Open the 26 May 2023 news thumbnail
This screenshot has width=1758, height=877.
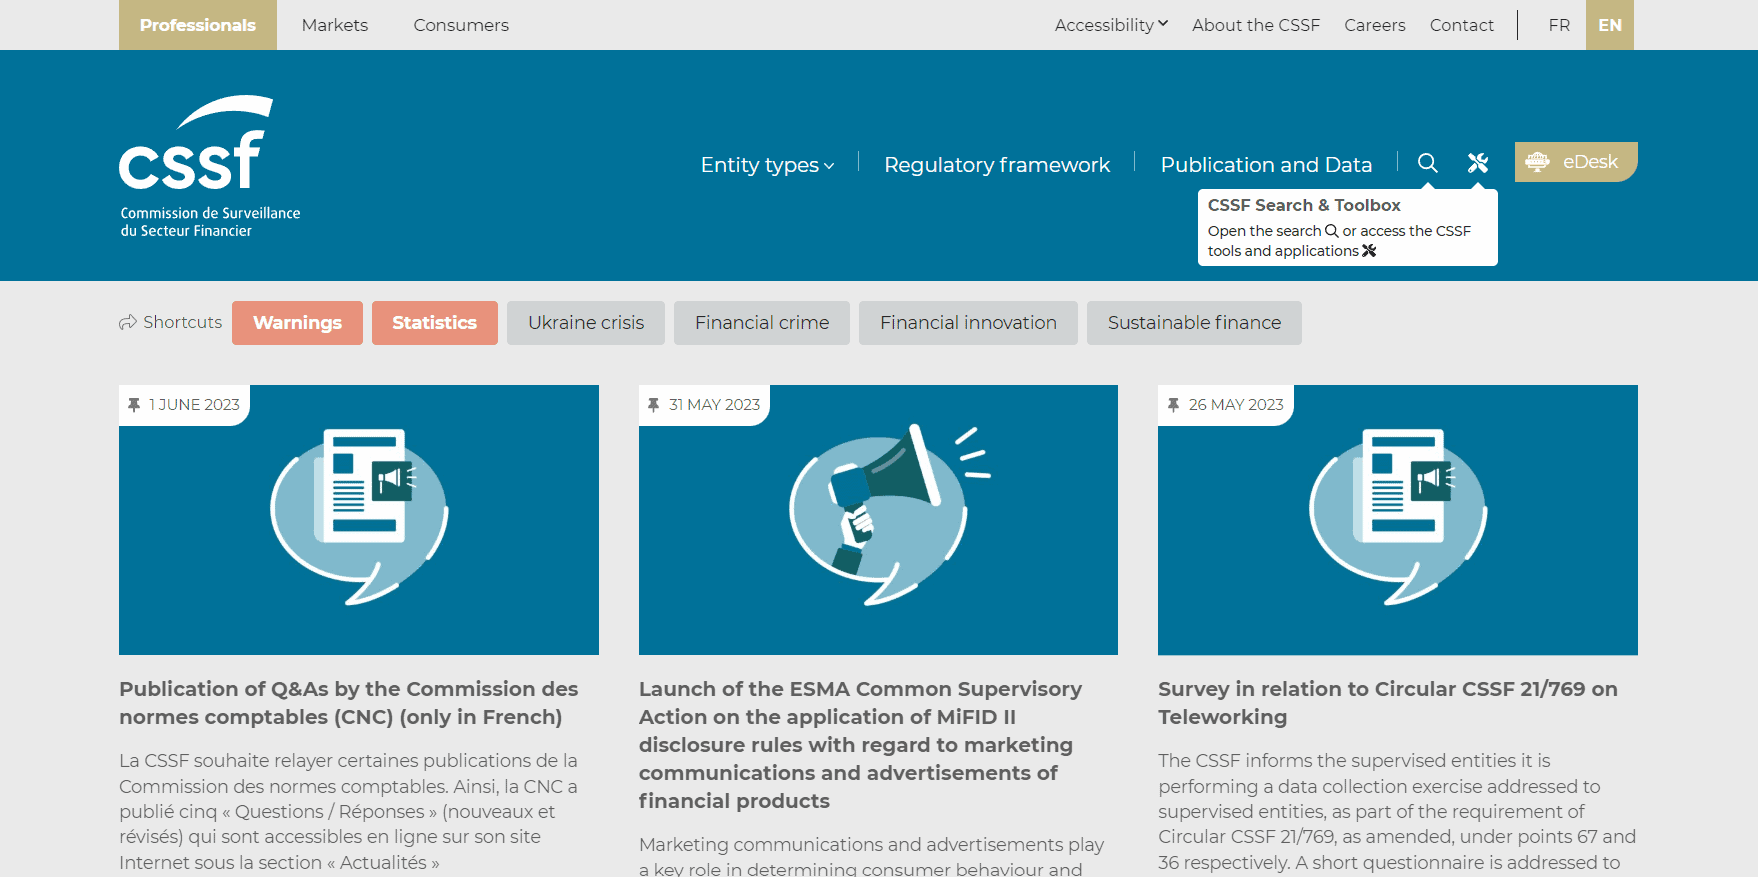(x=1398, y=520)
